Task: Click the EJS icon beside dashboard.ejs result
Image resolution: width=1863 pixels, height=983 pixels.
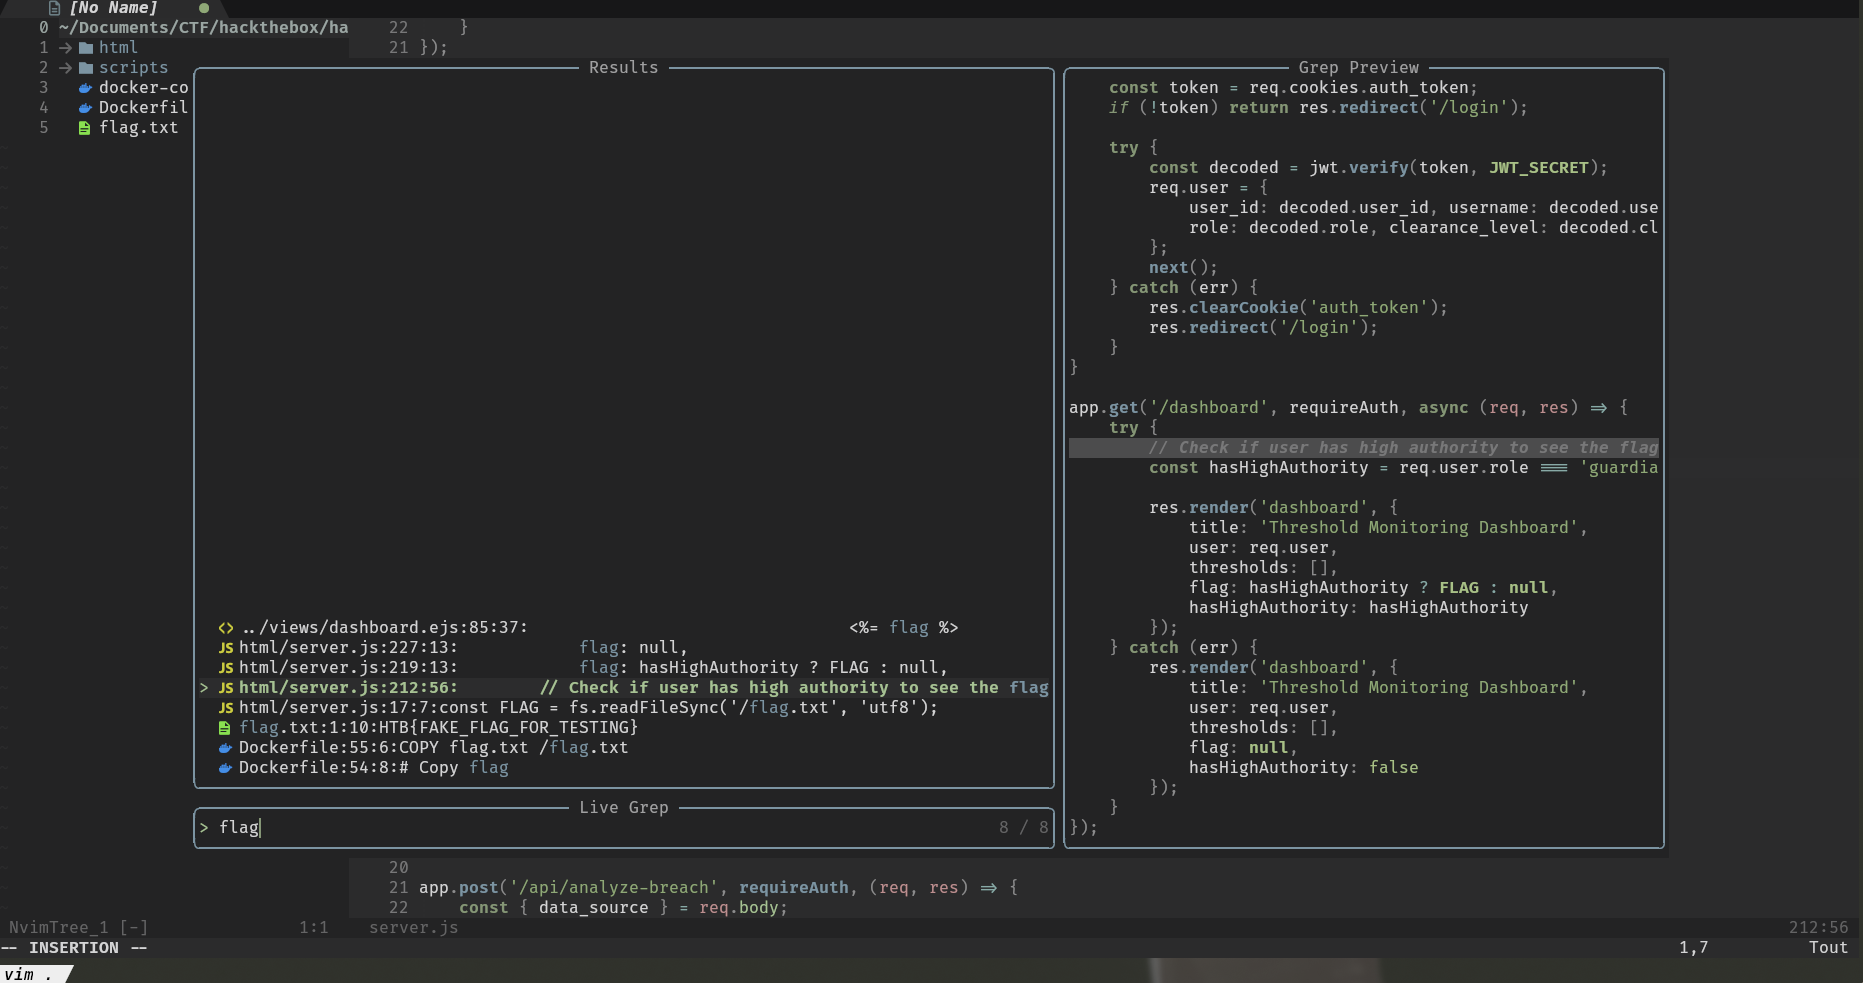Action: pos(226,628)
